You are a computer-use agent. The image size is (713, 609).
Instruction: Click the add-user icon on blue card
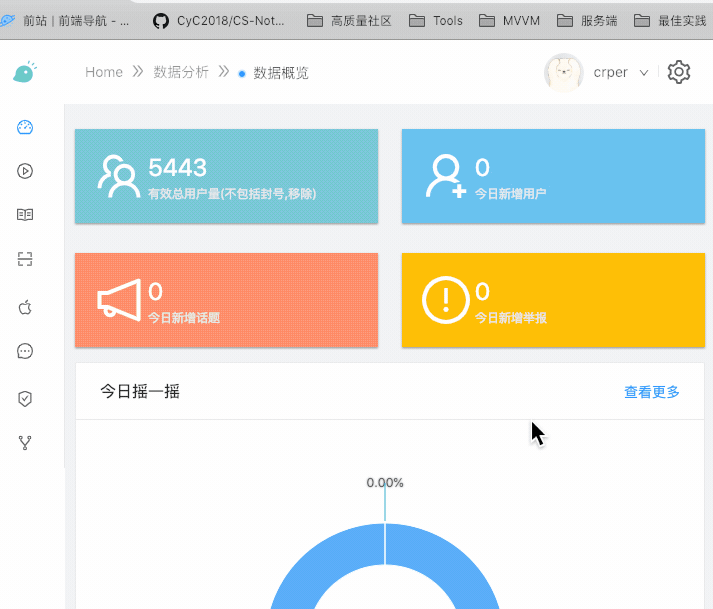(x=446, y=176)
